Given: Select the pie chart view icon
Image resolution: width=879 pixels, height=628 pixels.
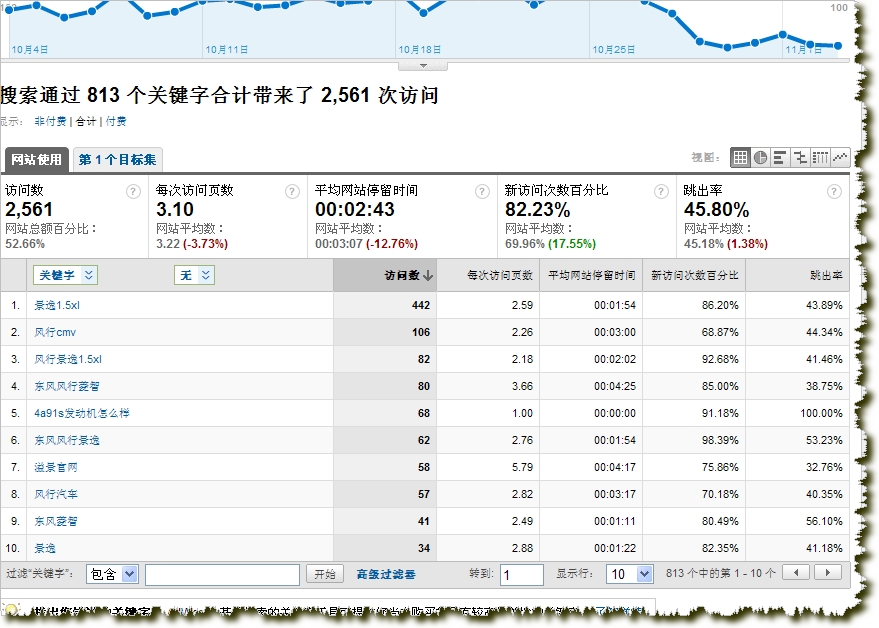Looking at the screenshot, I should pos(760,158).
